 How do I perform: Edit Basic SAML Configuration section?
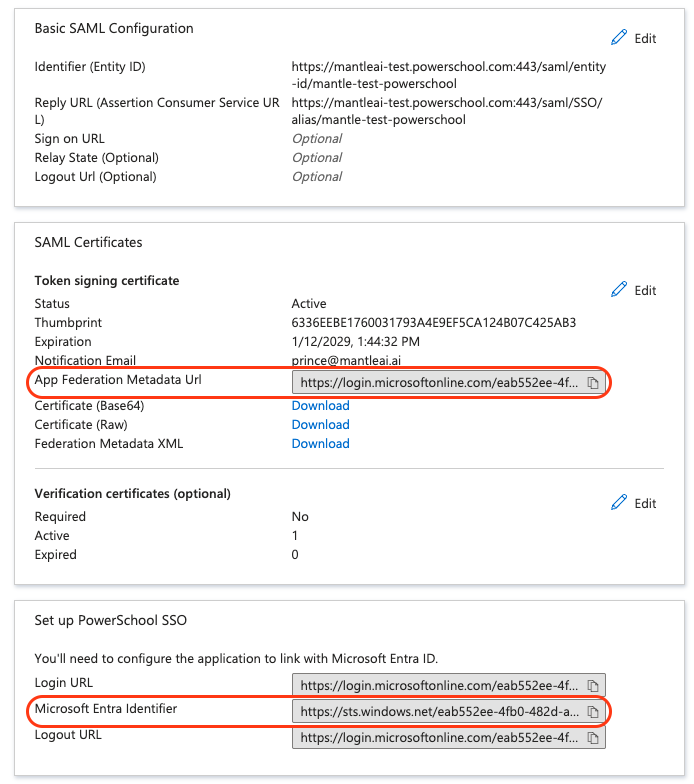(645, 39)
